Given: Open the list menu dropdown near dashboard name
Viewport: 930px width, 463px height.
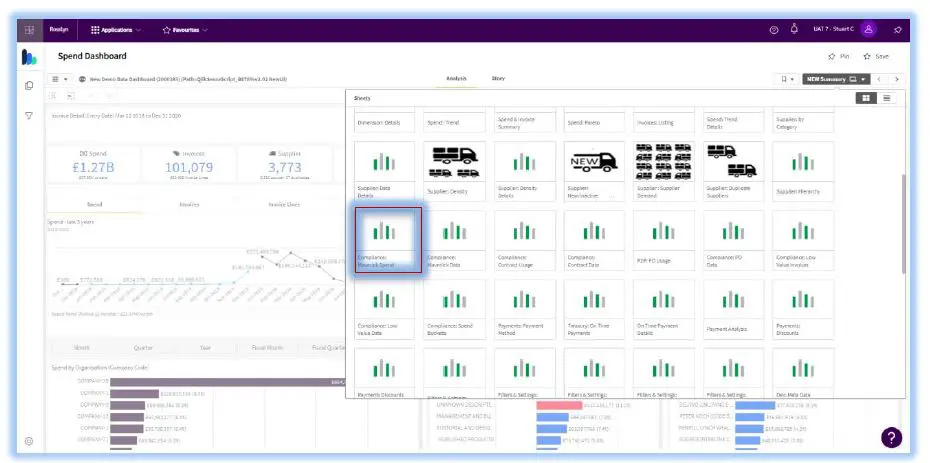Looking at the screenshot, I should (x=59, y=79).
